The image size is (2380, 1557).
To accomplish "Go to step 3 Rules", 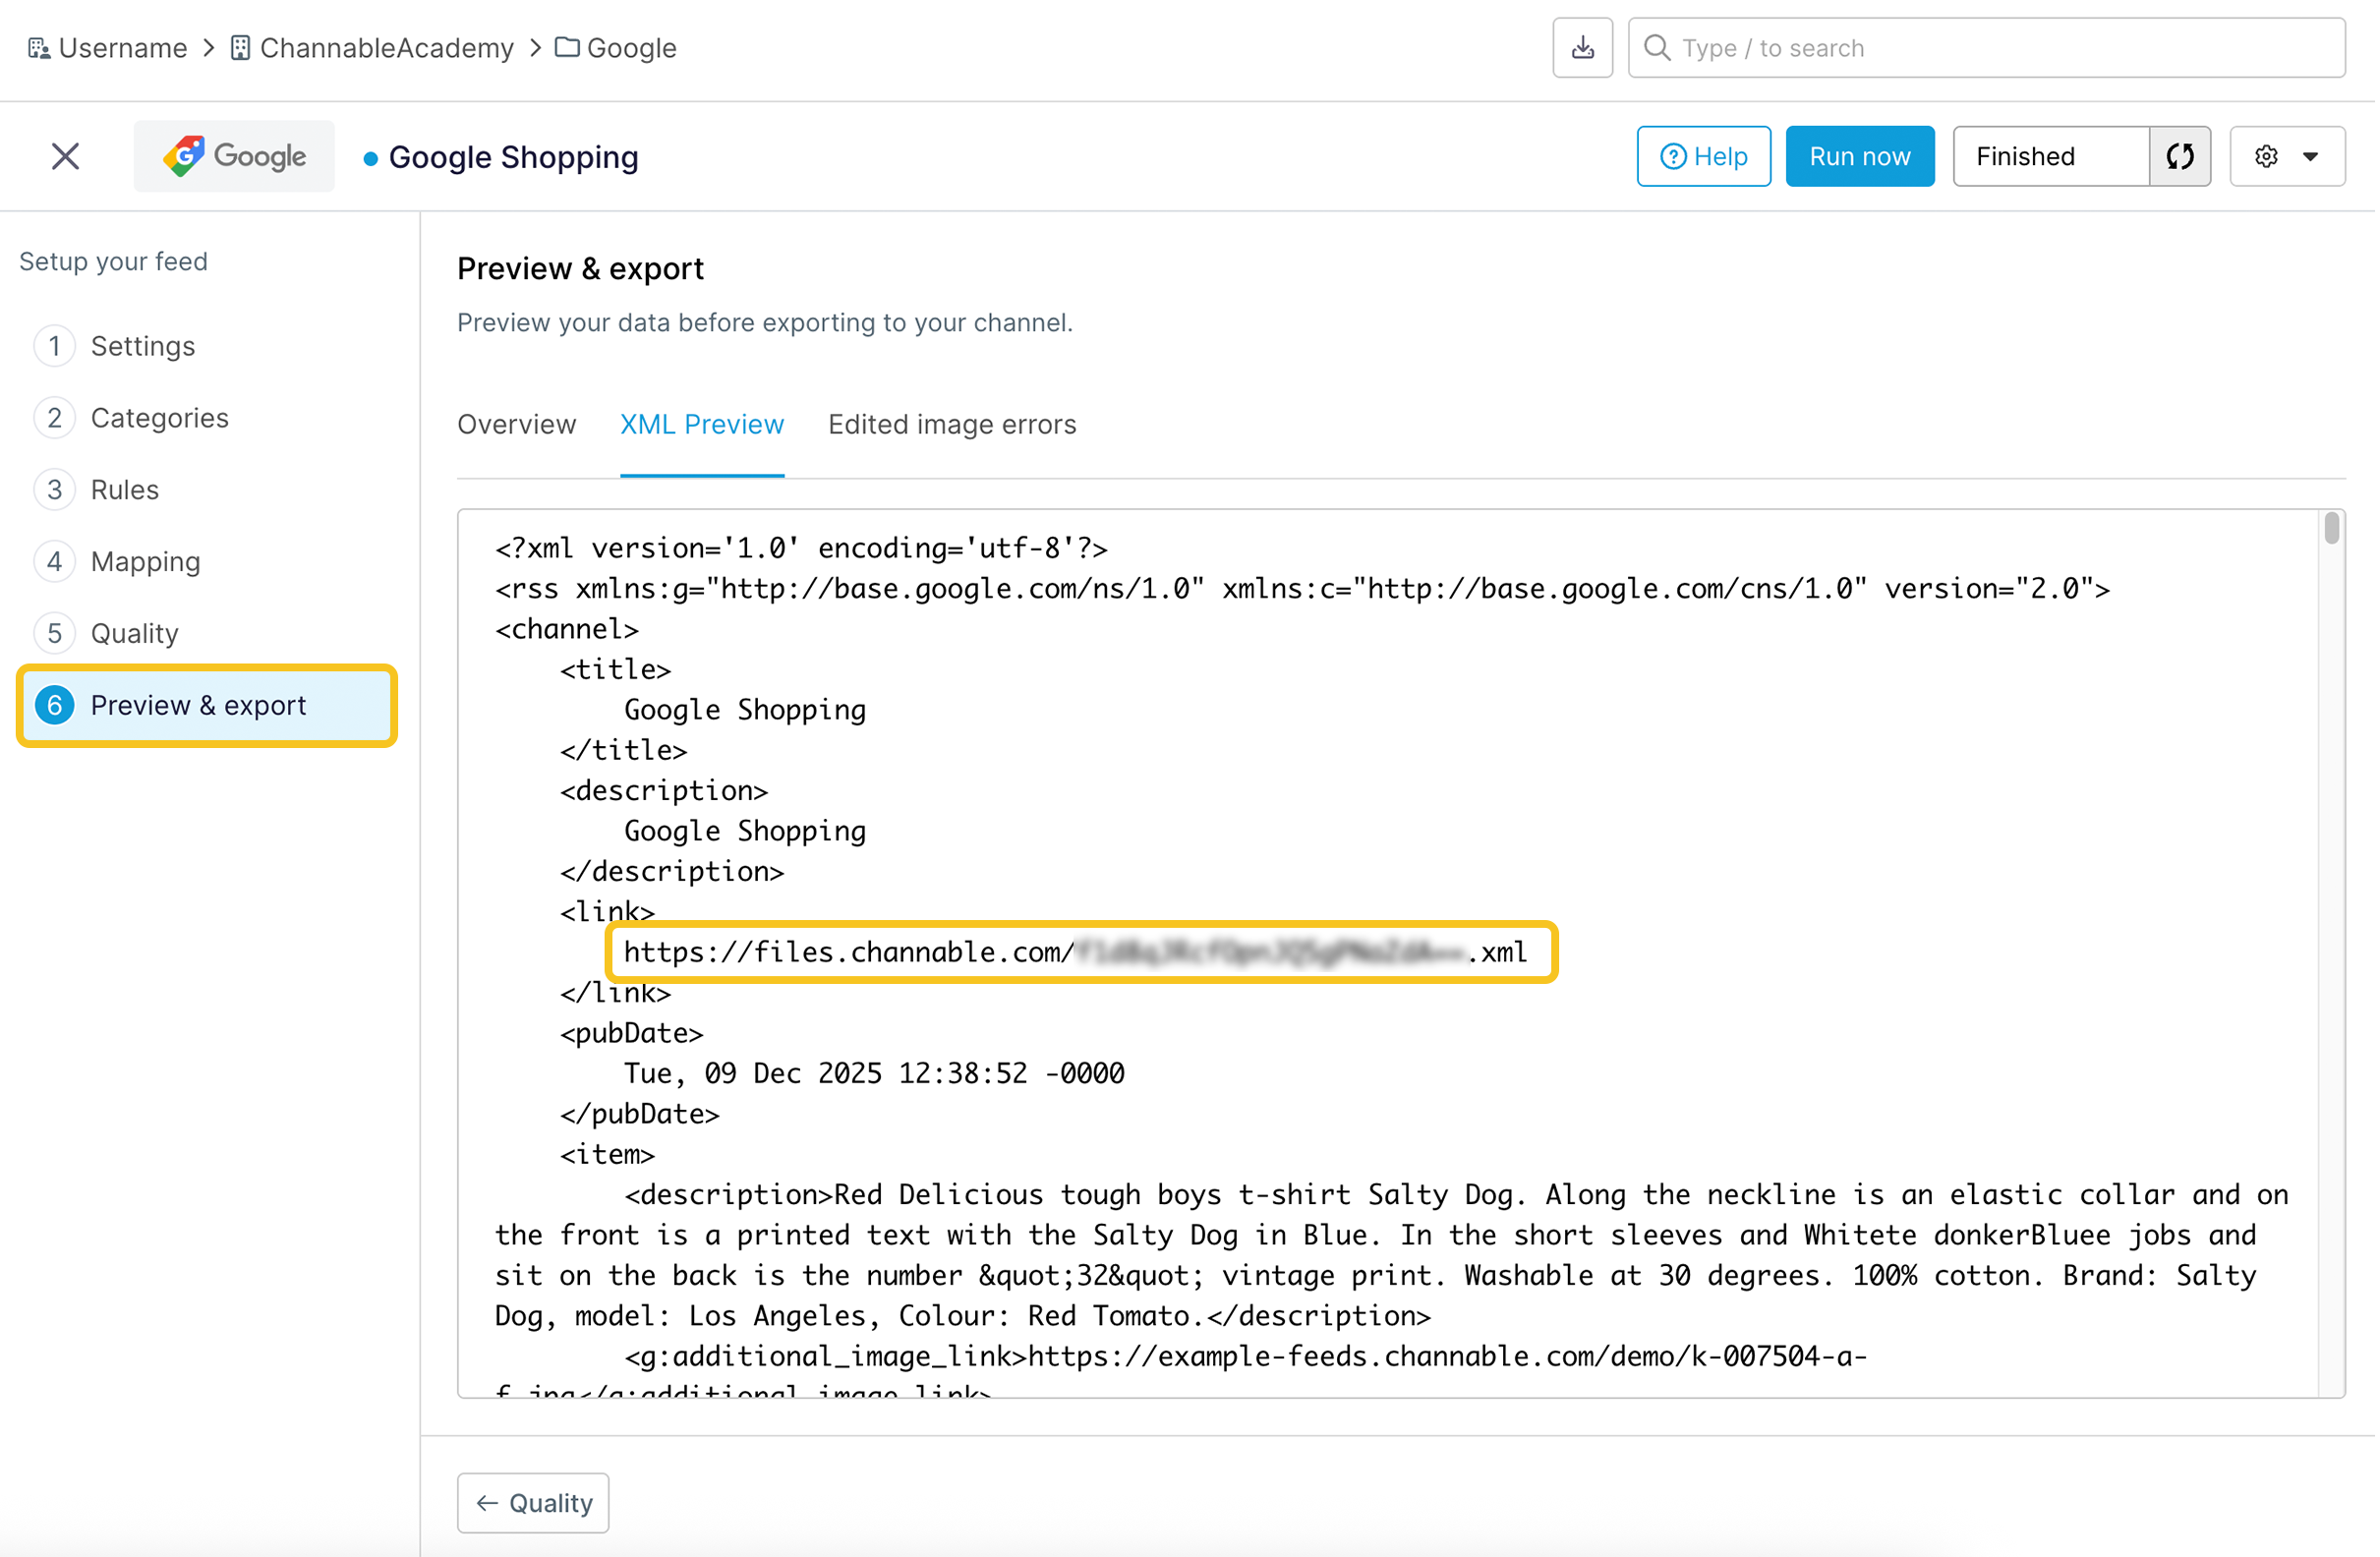I will [x=125, y=490].
